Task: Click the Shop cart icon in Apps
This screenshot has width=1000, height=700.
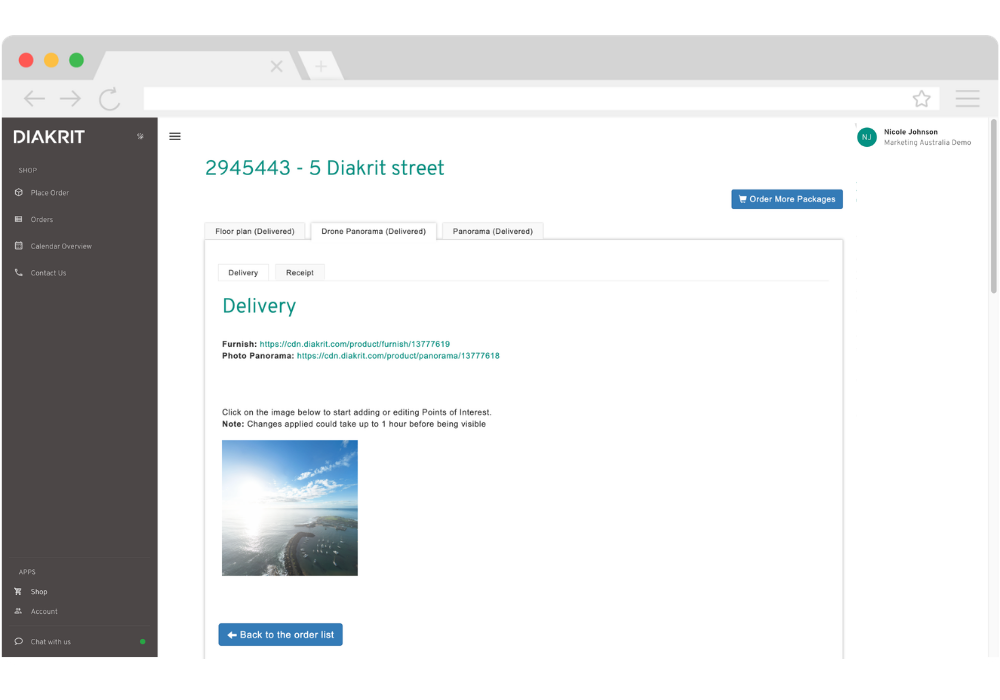Action: (x=18, y=591)
